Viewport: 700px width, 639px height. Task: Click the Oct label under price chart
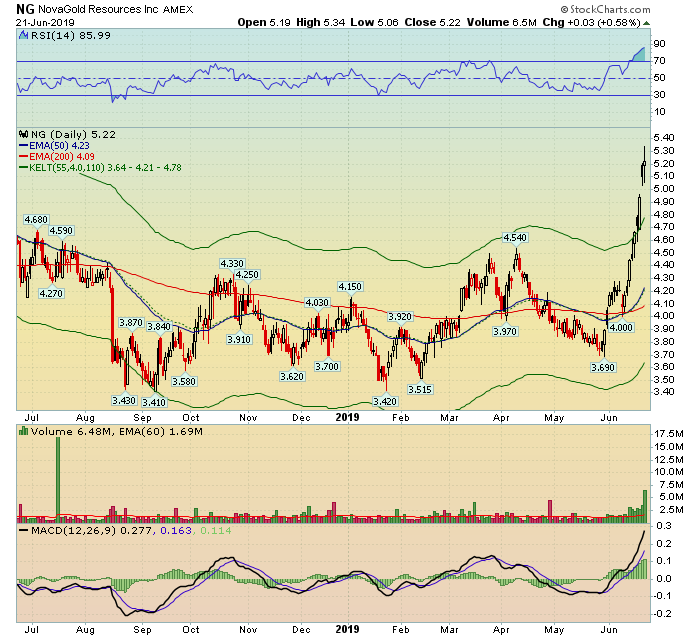pos(191,417)
